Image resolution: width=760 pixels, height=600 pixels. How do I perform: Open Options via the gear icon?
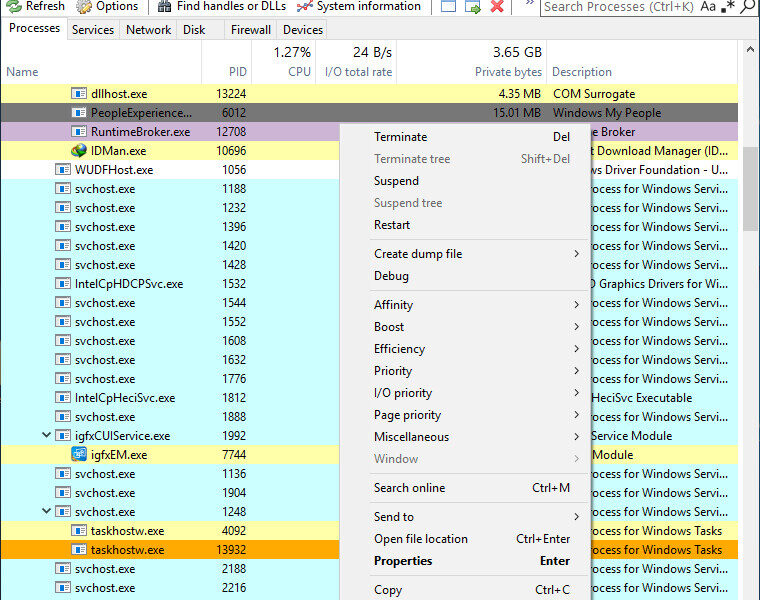point(84,6)
